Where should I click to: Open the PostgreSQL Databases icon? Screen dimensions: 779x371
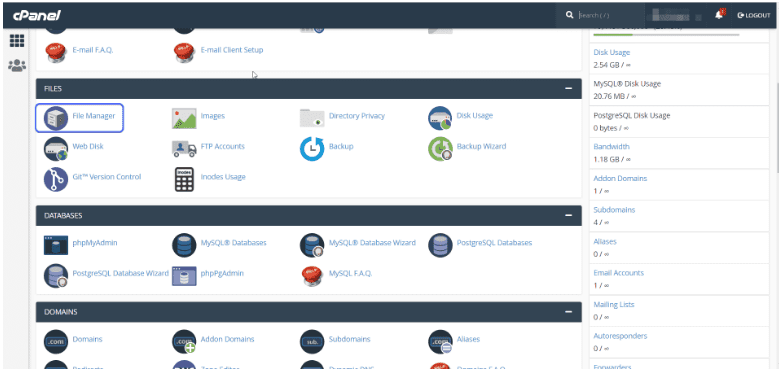point(440,245)
